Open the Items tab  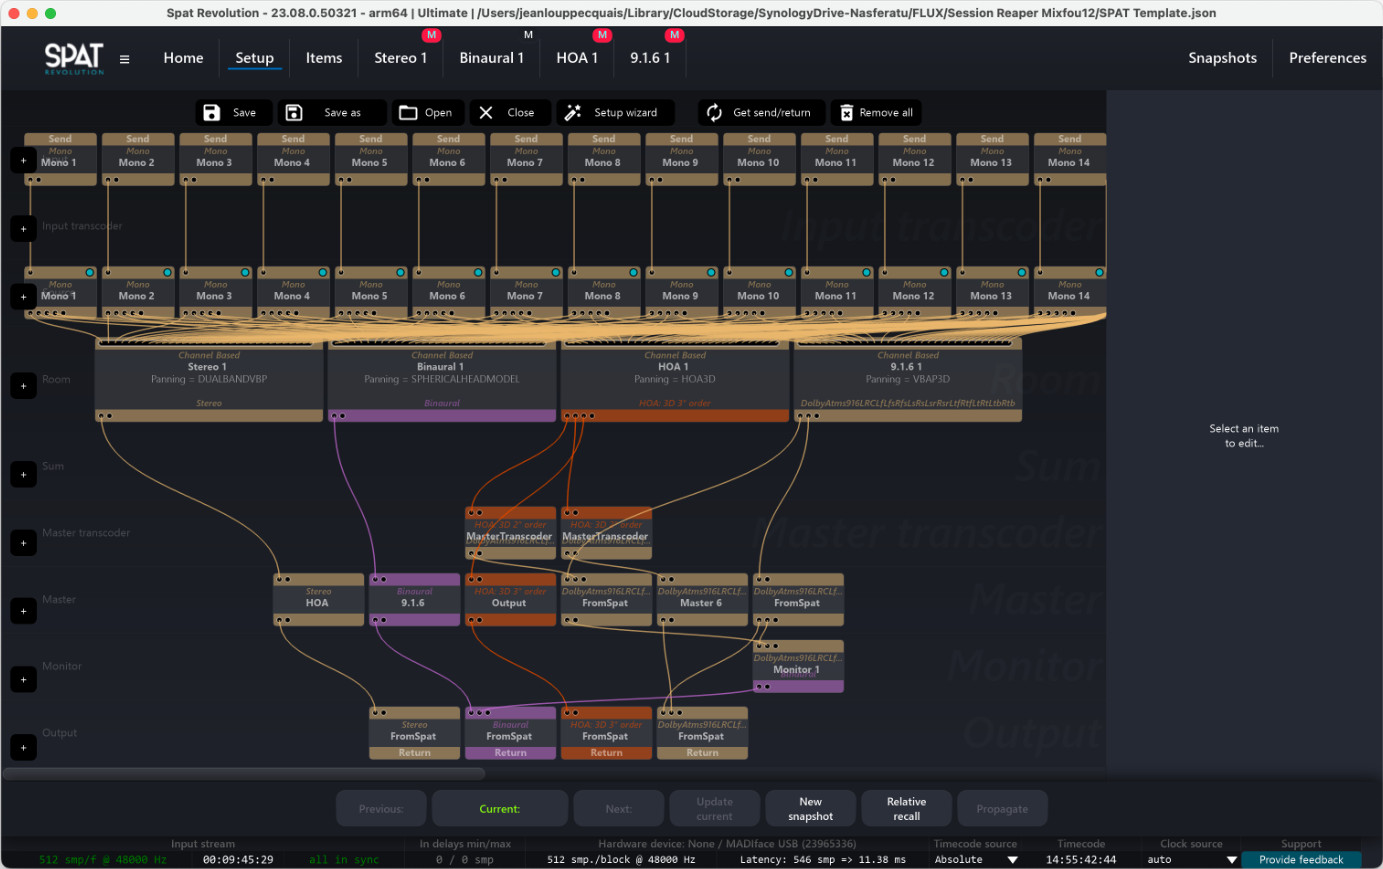click(x=324, y=58)
